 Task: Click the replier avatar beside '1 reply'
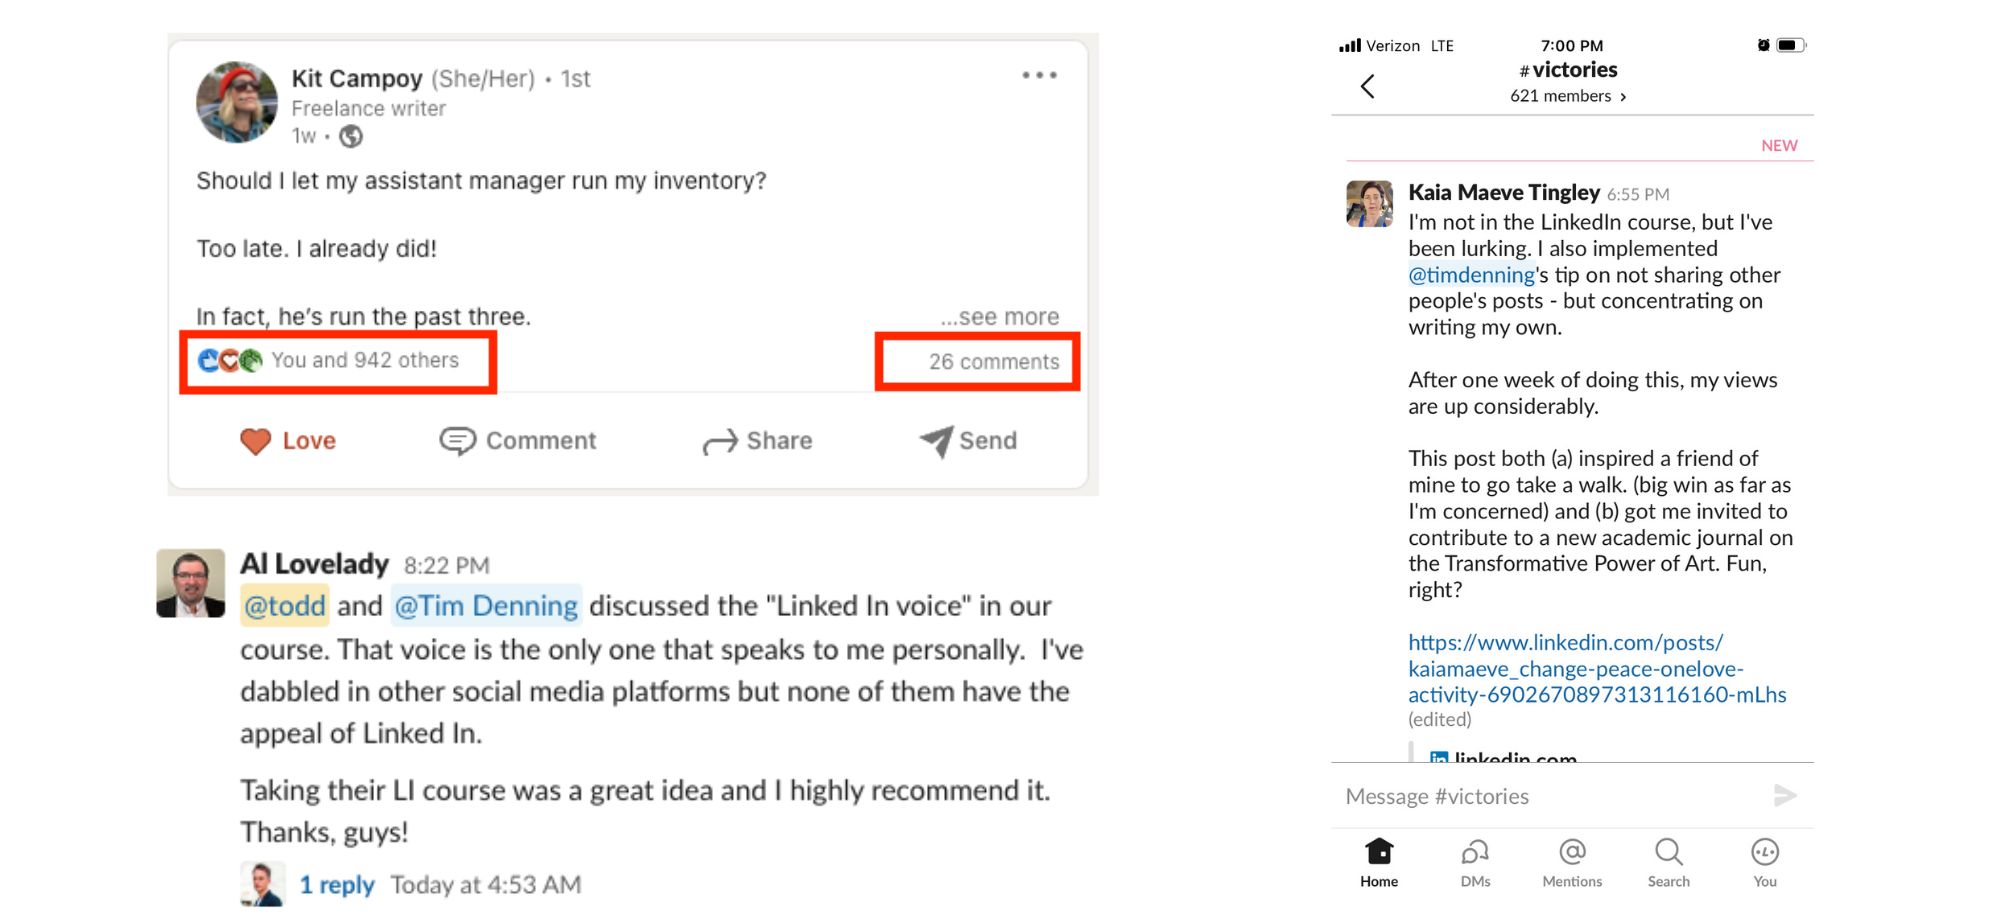pyautogui.click(x=263, y=884)
